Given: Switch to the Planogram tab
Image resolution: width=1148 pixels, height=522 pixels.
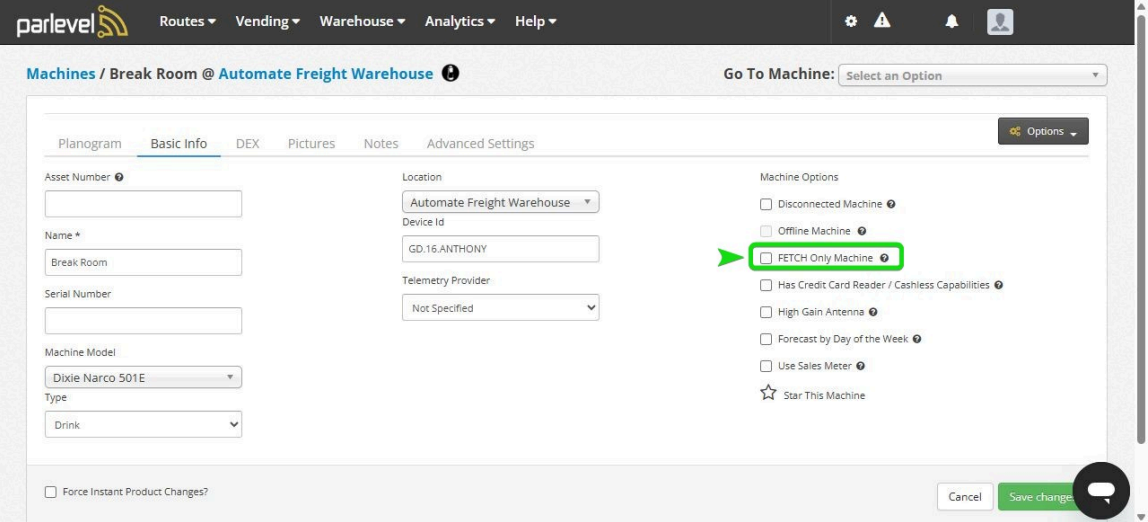Looking at the screenshot, I should point(90,143).
